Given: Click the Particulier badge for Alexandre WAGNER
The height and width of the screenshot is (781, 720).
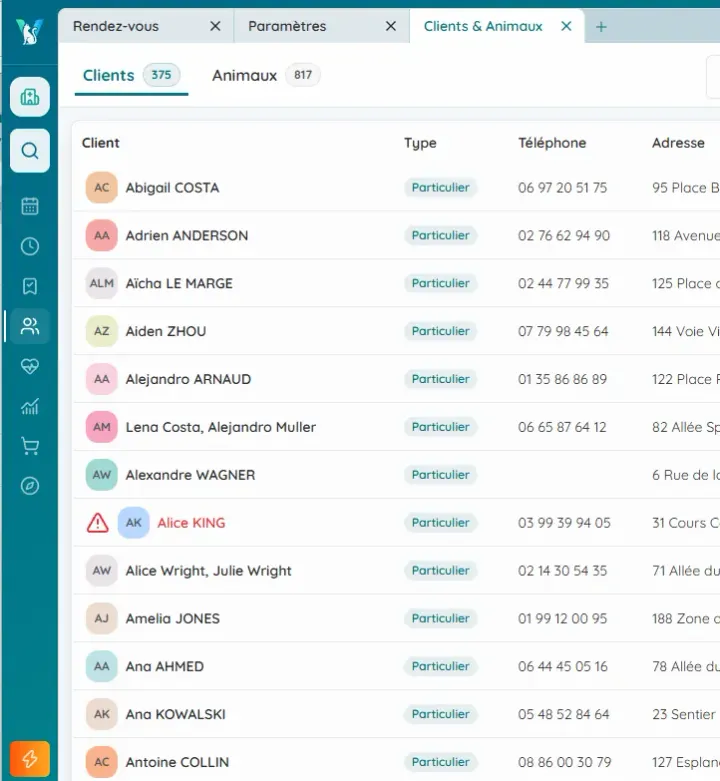Looking at the screenshot, I should 440,475.
